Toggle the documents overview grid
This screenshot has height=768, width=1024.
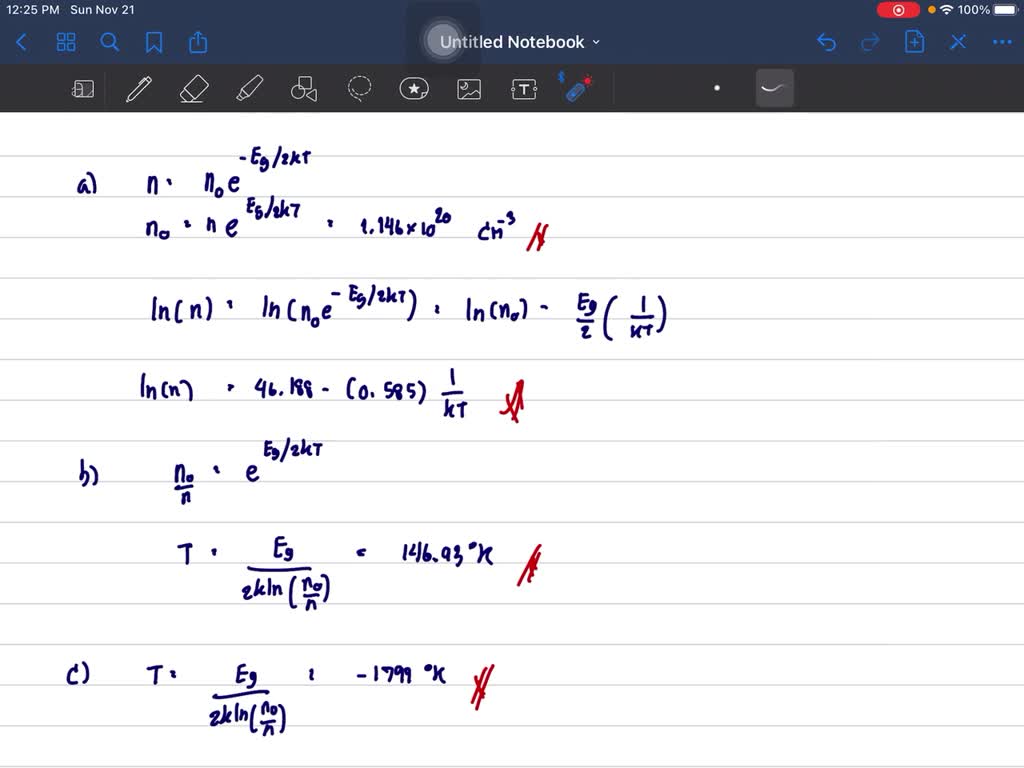[x=66, y=42]
